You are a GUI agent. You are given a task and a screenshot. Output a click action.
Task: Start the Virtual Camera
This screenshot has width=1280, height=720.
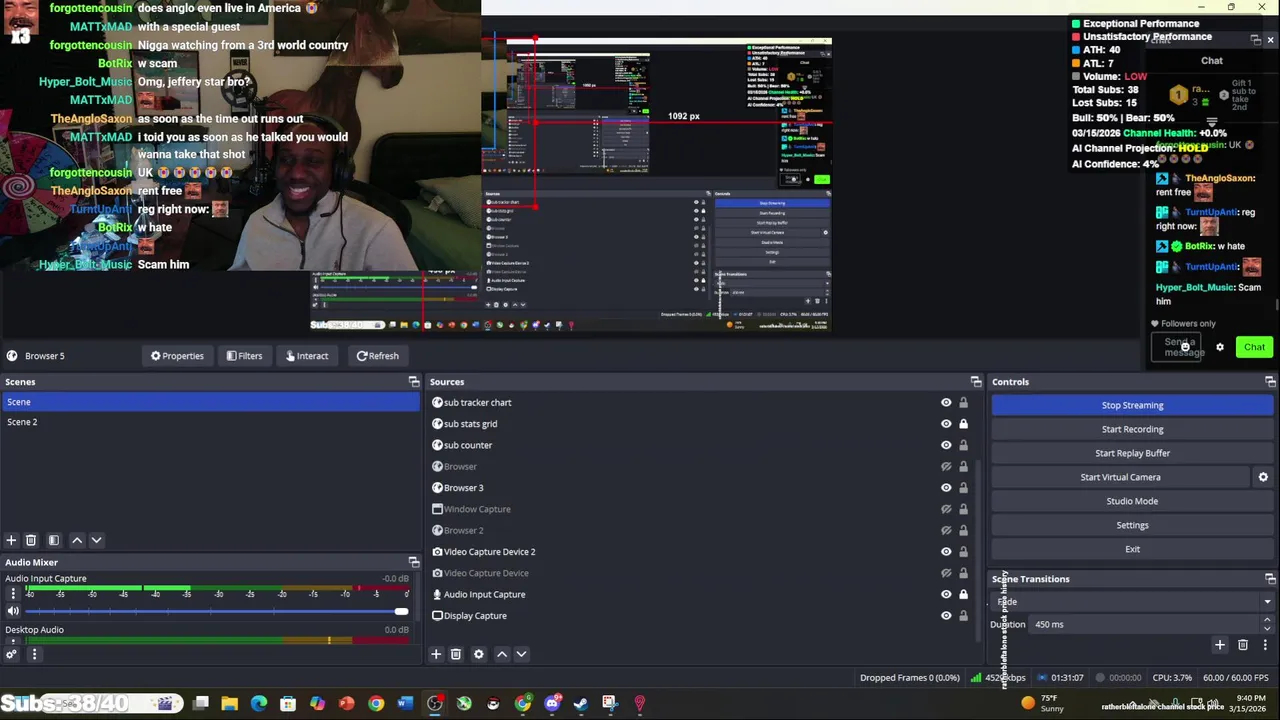tap(1120, 477)
